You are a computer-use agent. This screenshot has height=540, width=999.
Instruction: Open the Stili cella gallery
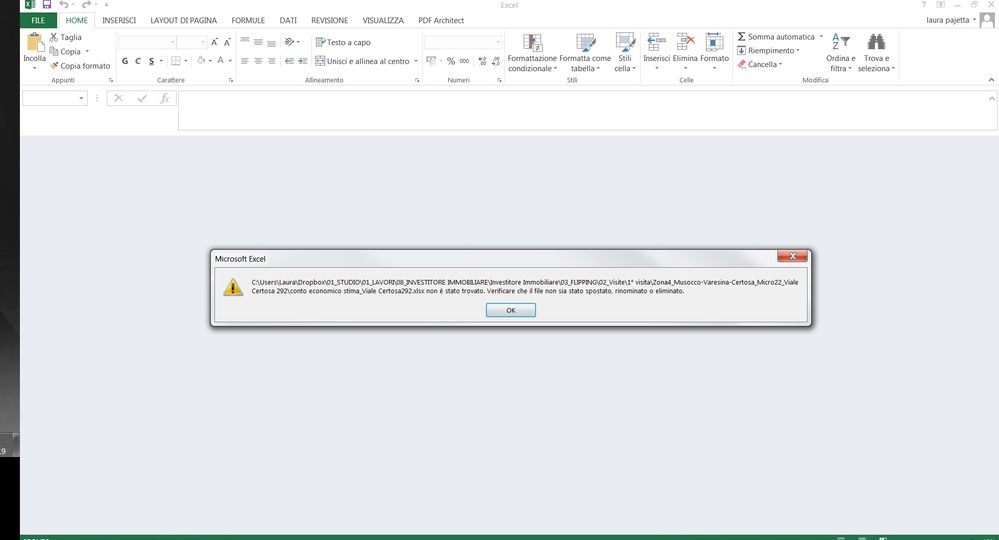[625, 53]
